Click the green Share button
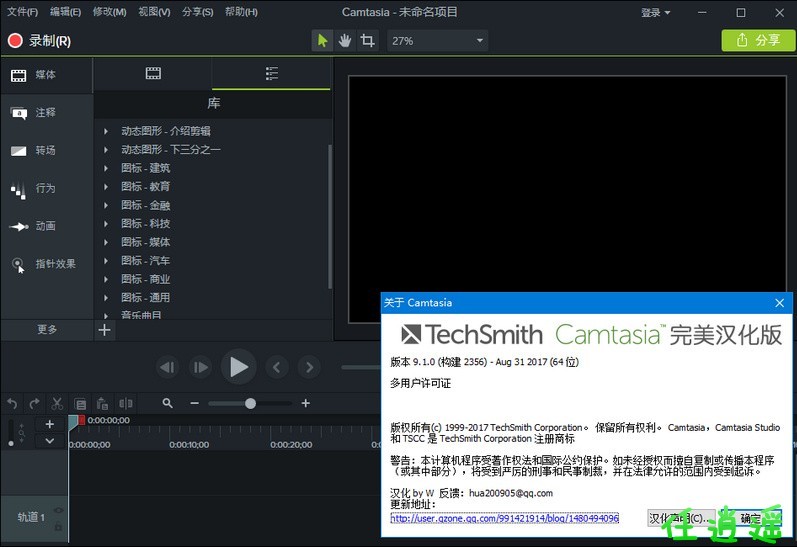The image size is (797, 549). [x=758, y=40]
